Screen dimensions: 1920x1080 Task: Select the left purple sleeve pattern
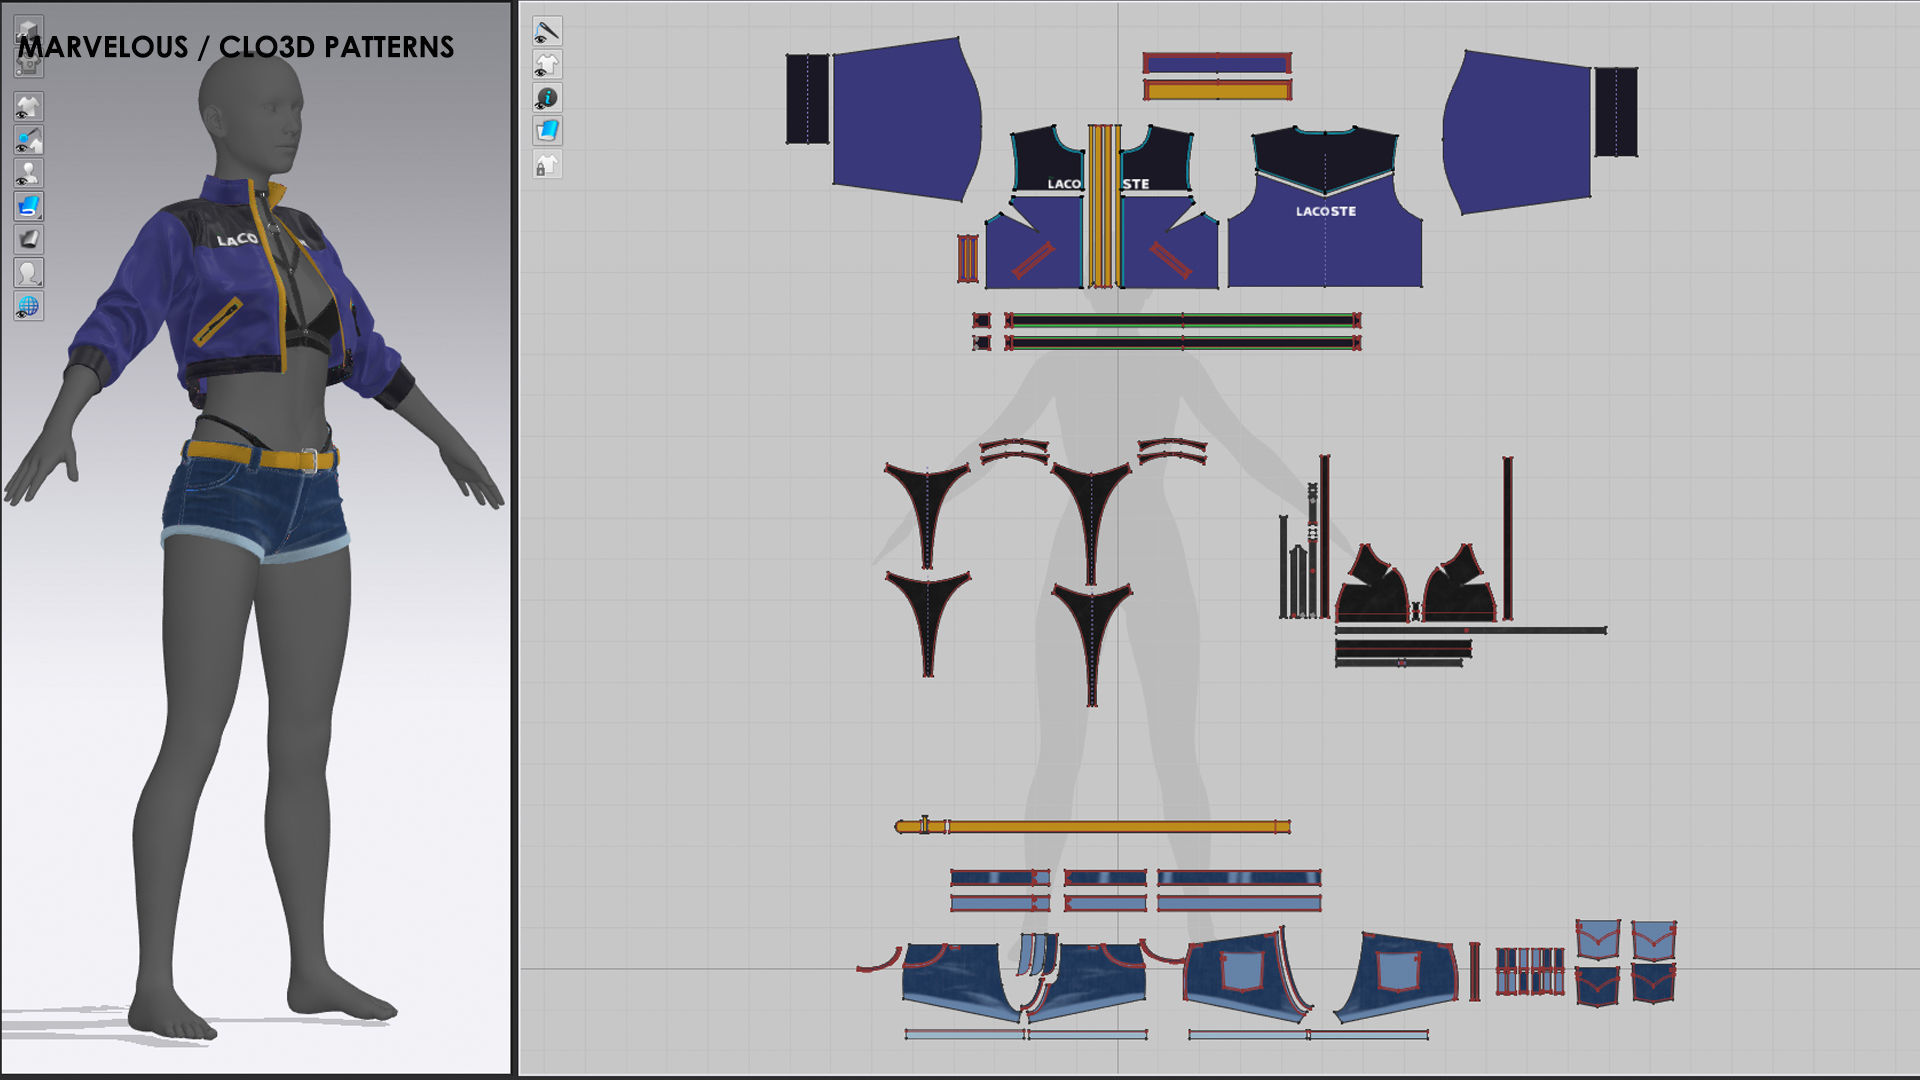pyautogui.click(x=905, y=118)
